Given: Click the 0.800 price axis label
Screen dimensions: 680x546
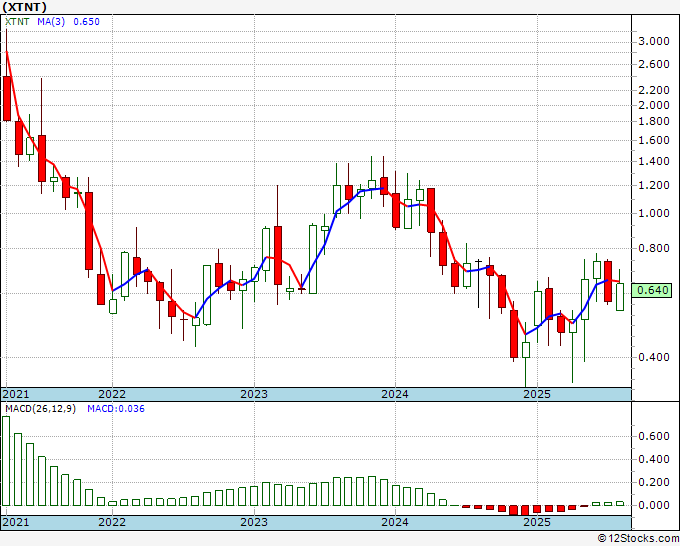Looking at the screenshot, I should (x=654, y=248).
